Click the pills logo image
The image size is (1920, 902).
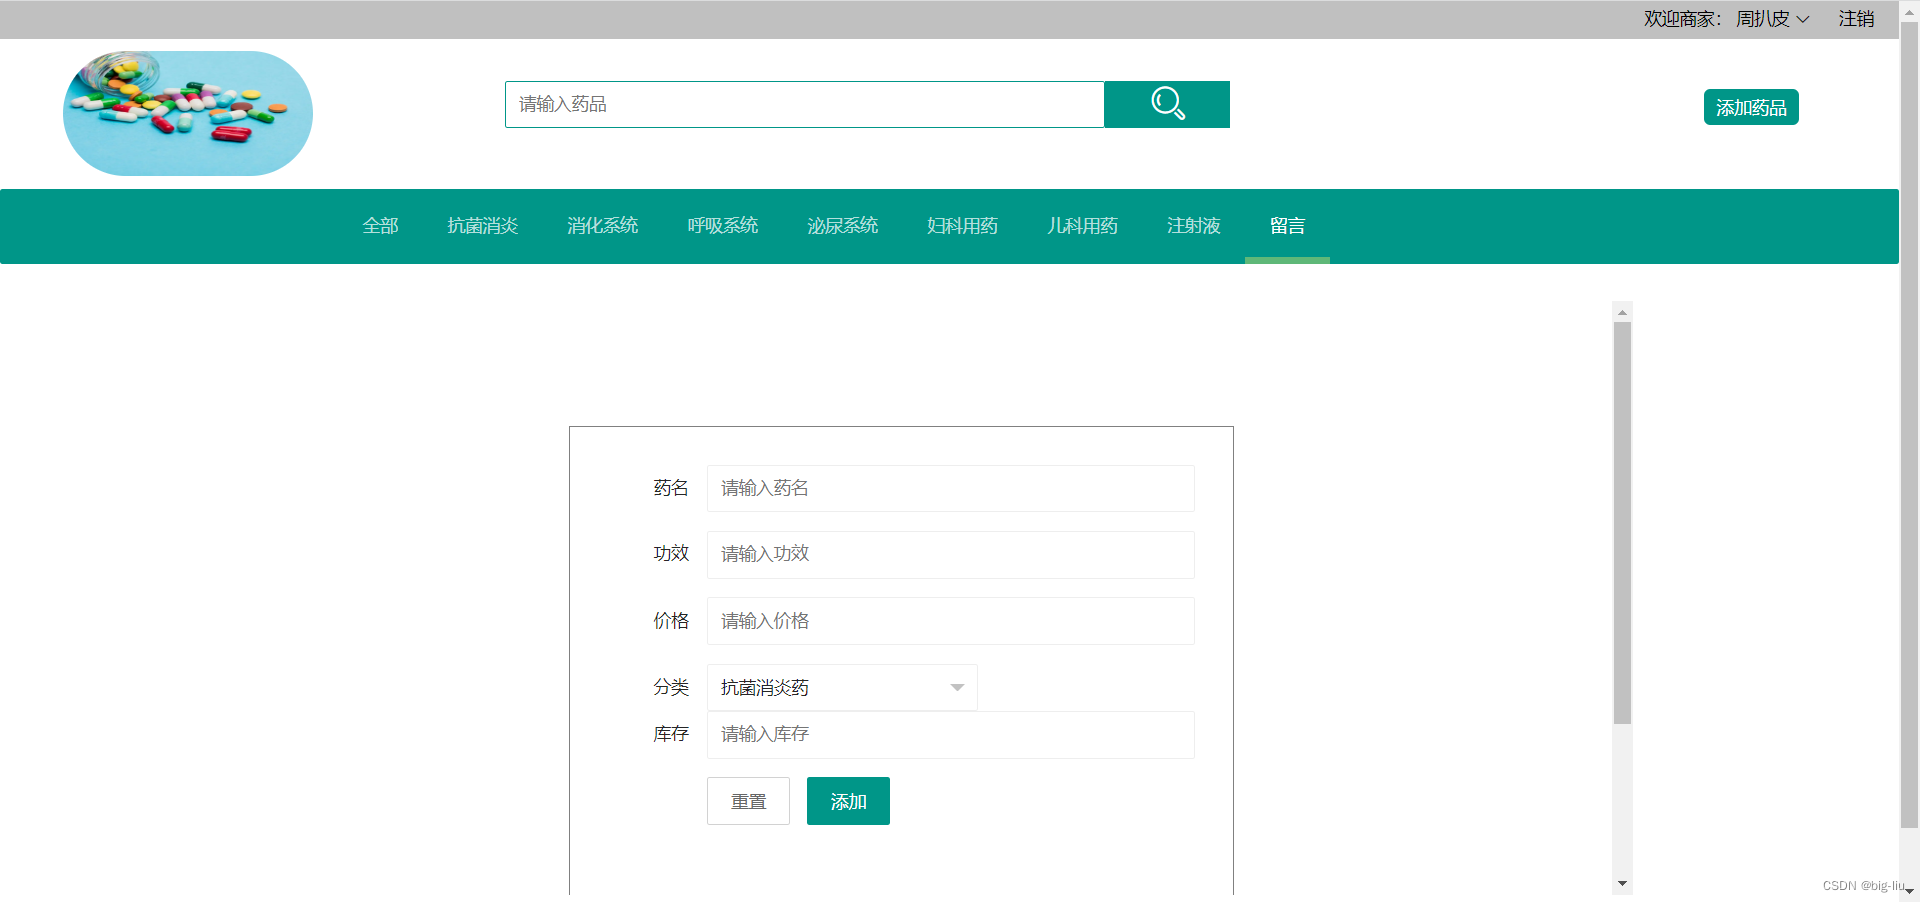pyautogui.click(x=188, y=113)
